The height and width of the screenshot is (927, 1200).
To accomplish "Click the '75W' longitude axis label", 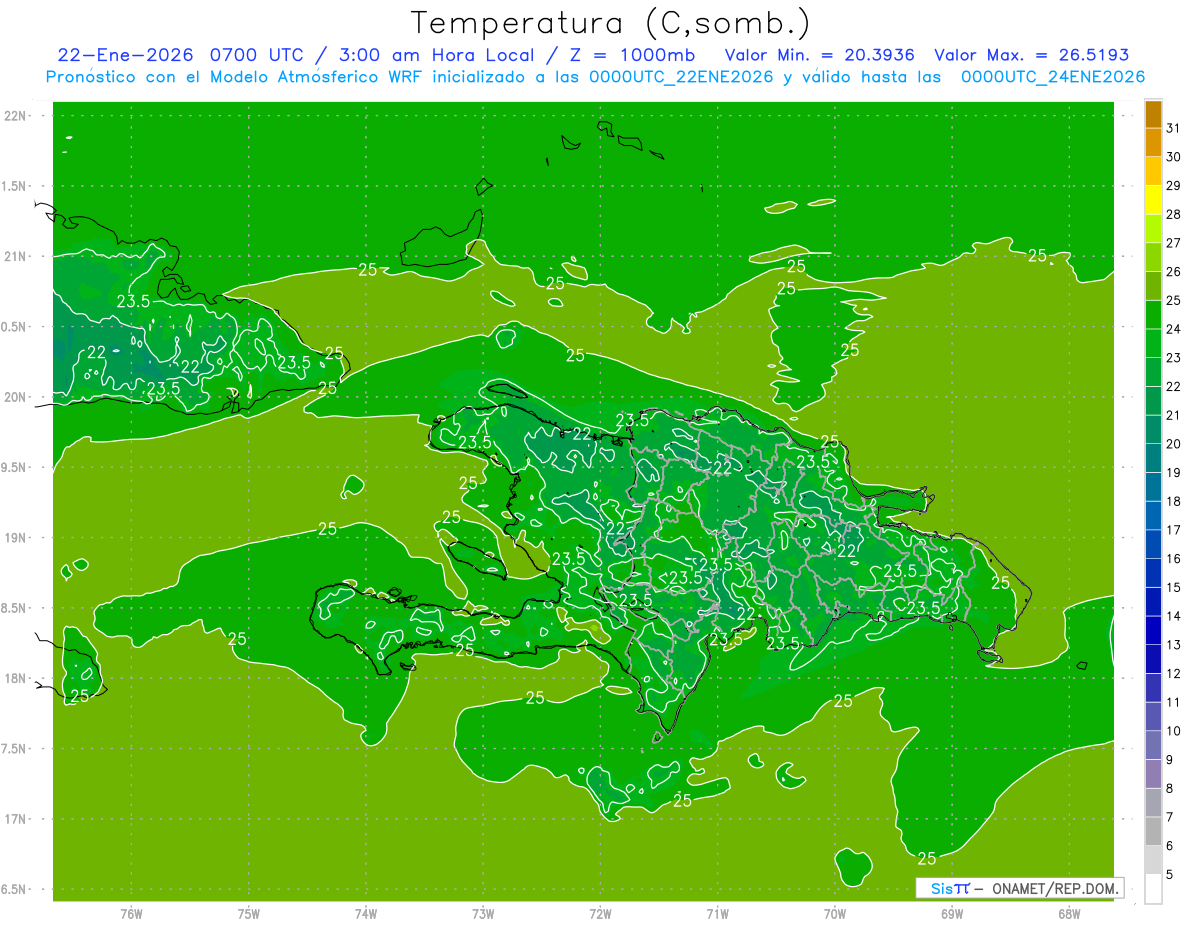I will [x=248, y=913].
